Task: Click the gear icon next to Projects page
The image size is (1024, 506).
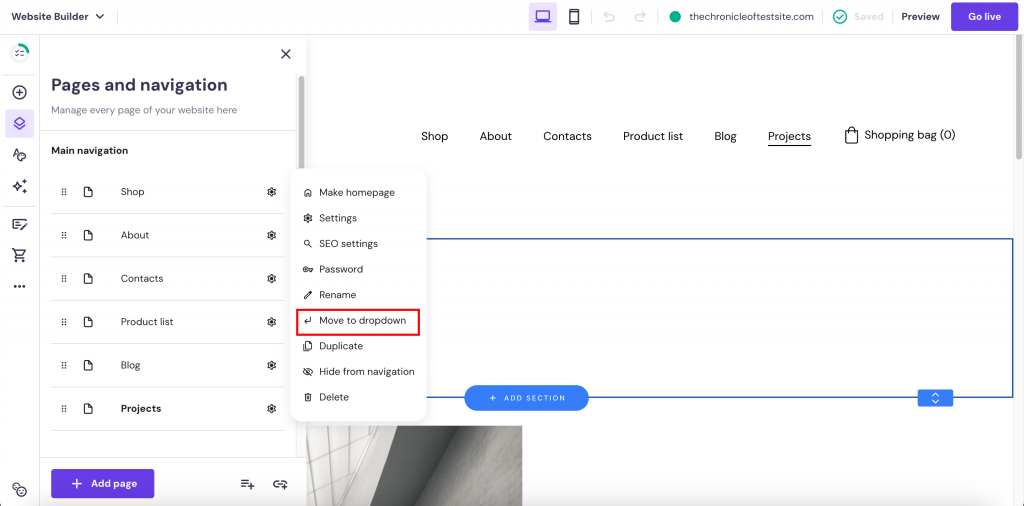Action: coord(271,409)
